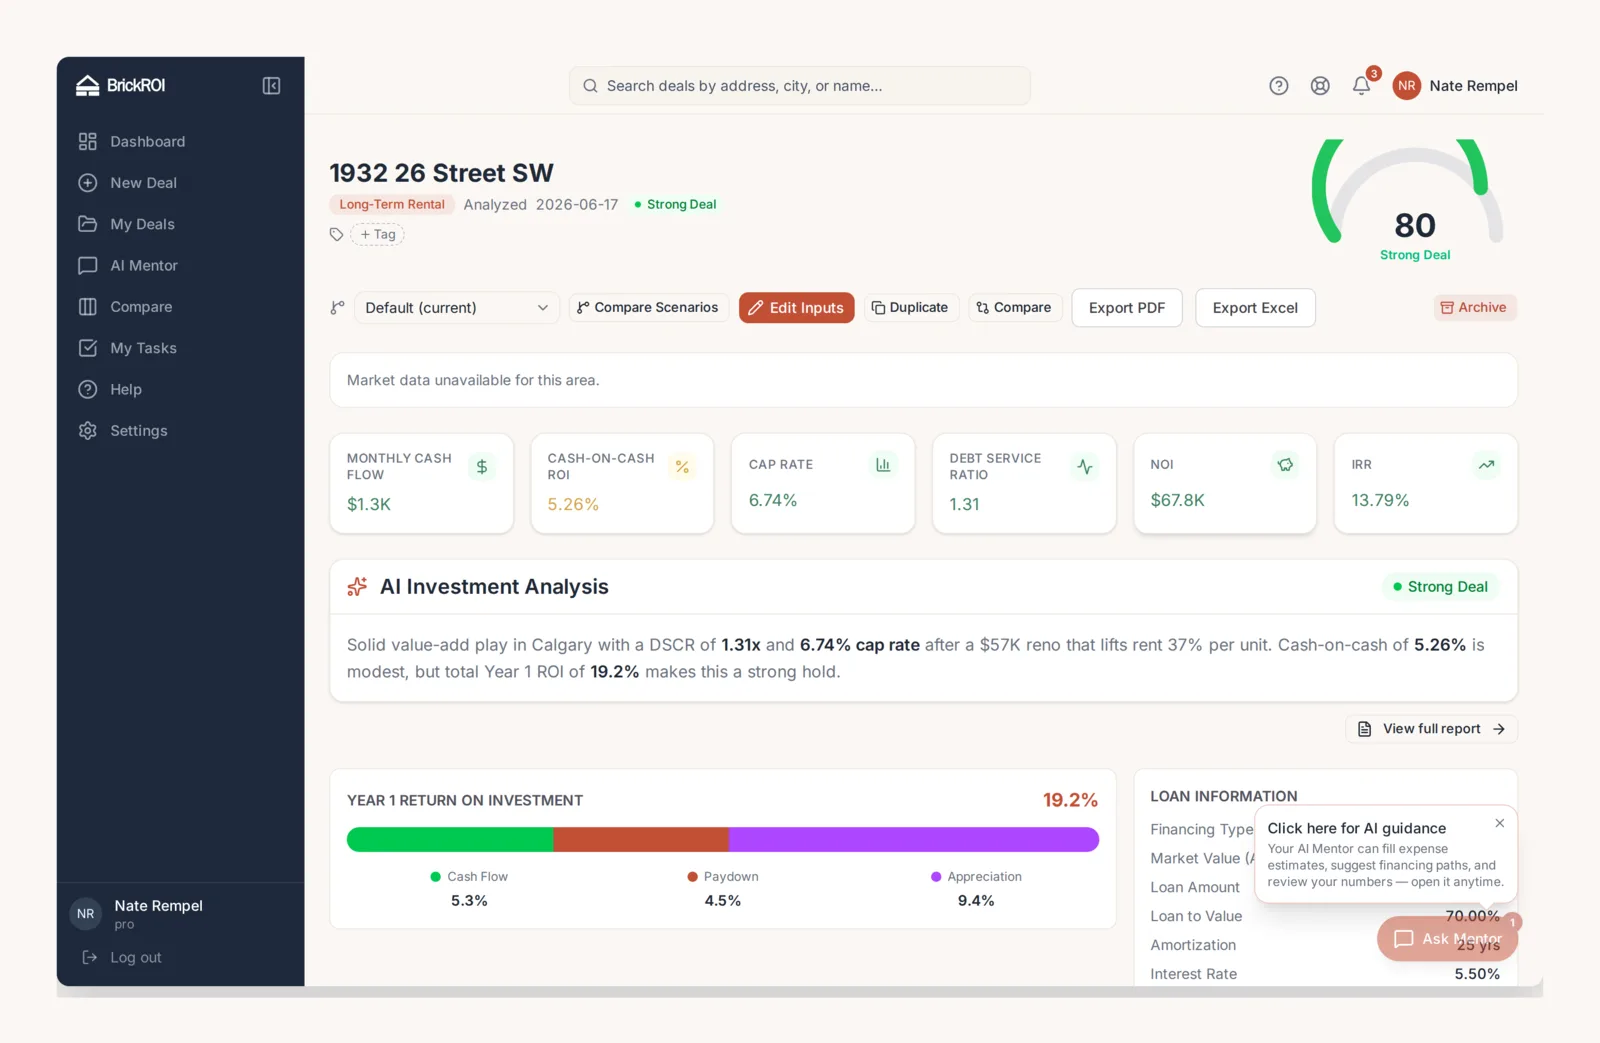Open notifications bell icon
The width and height of the screenshot is (1600, 1043).
pos(1361,86)
